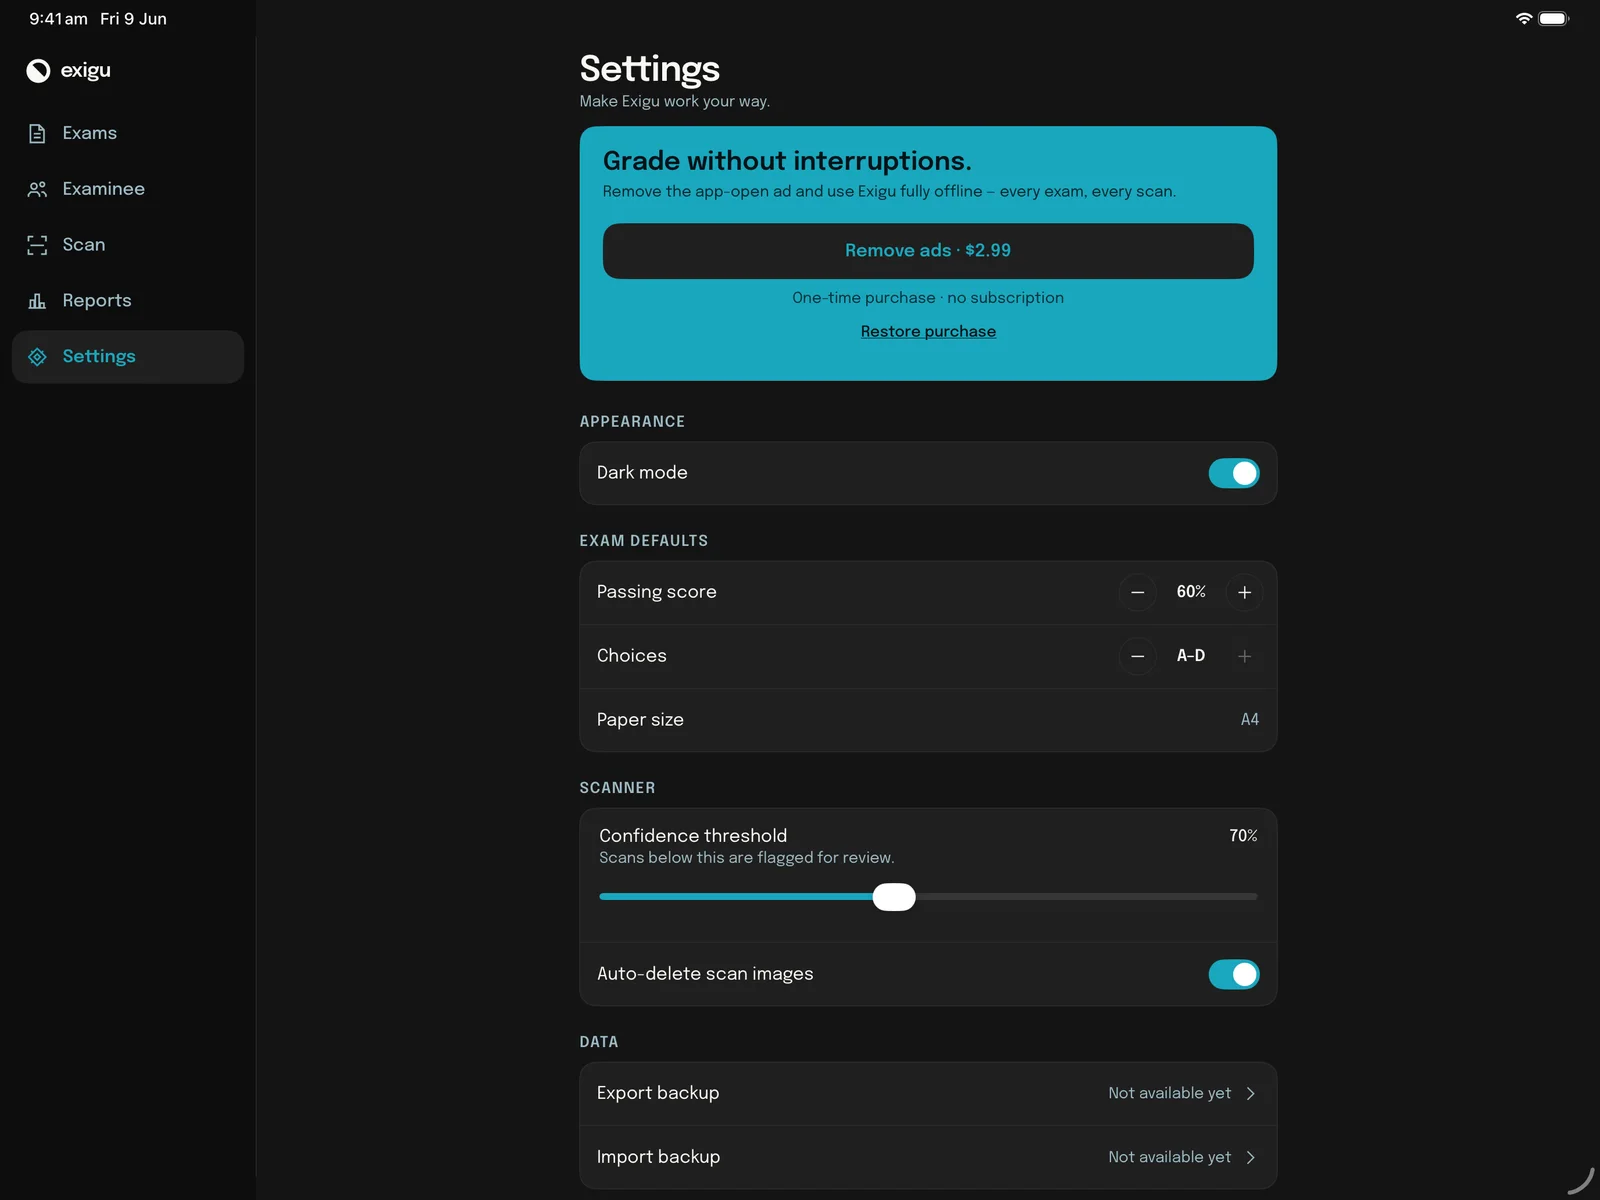Click the Auto-delete scan images label

[705, 975]
